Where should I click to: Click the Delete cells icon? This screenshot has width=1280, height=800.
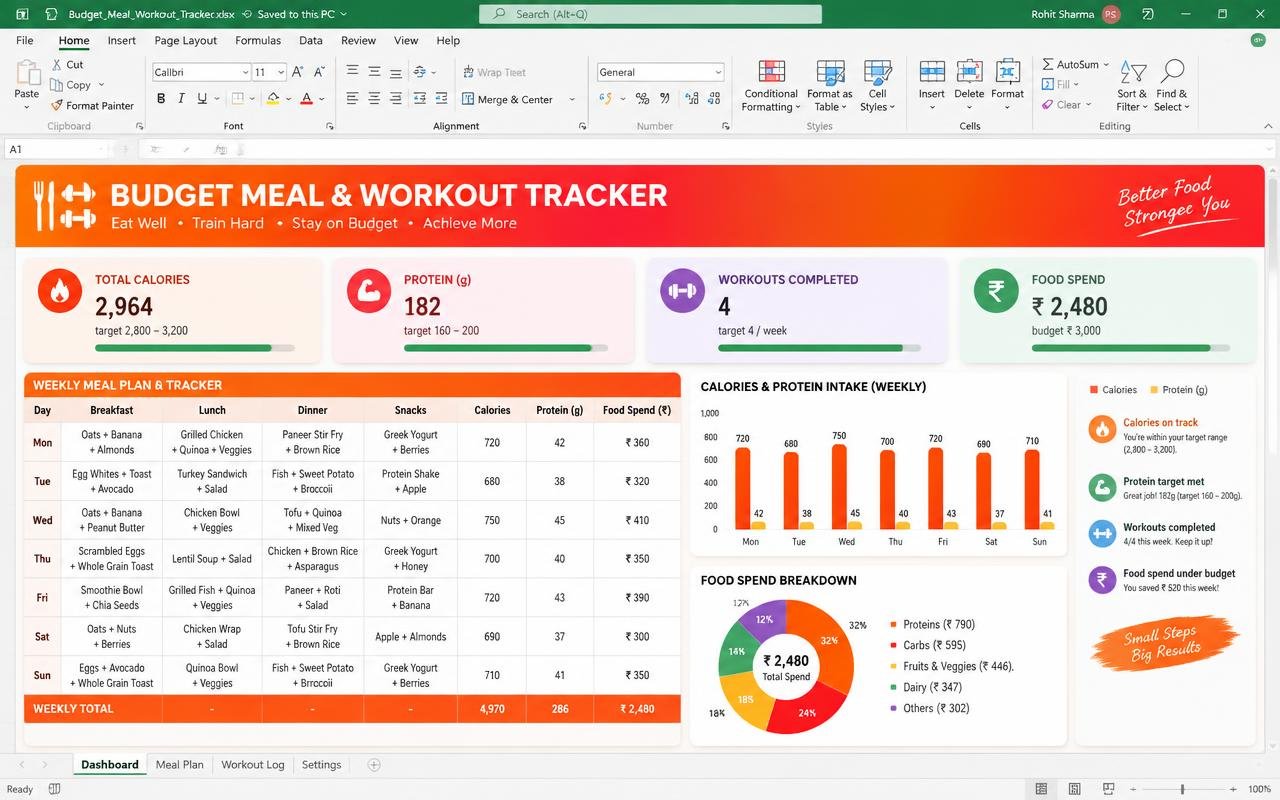click(x=969, y=72)
